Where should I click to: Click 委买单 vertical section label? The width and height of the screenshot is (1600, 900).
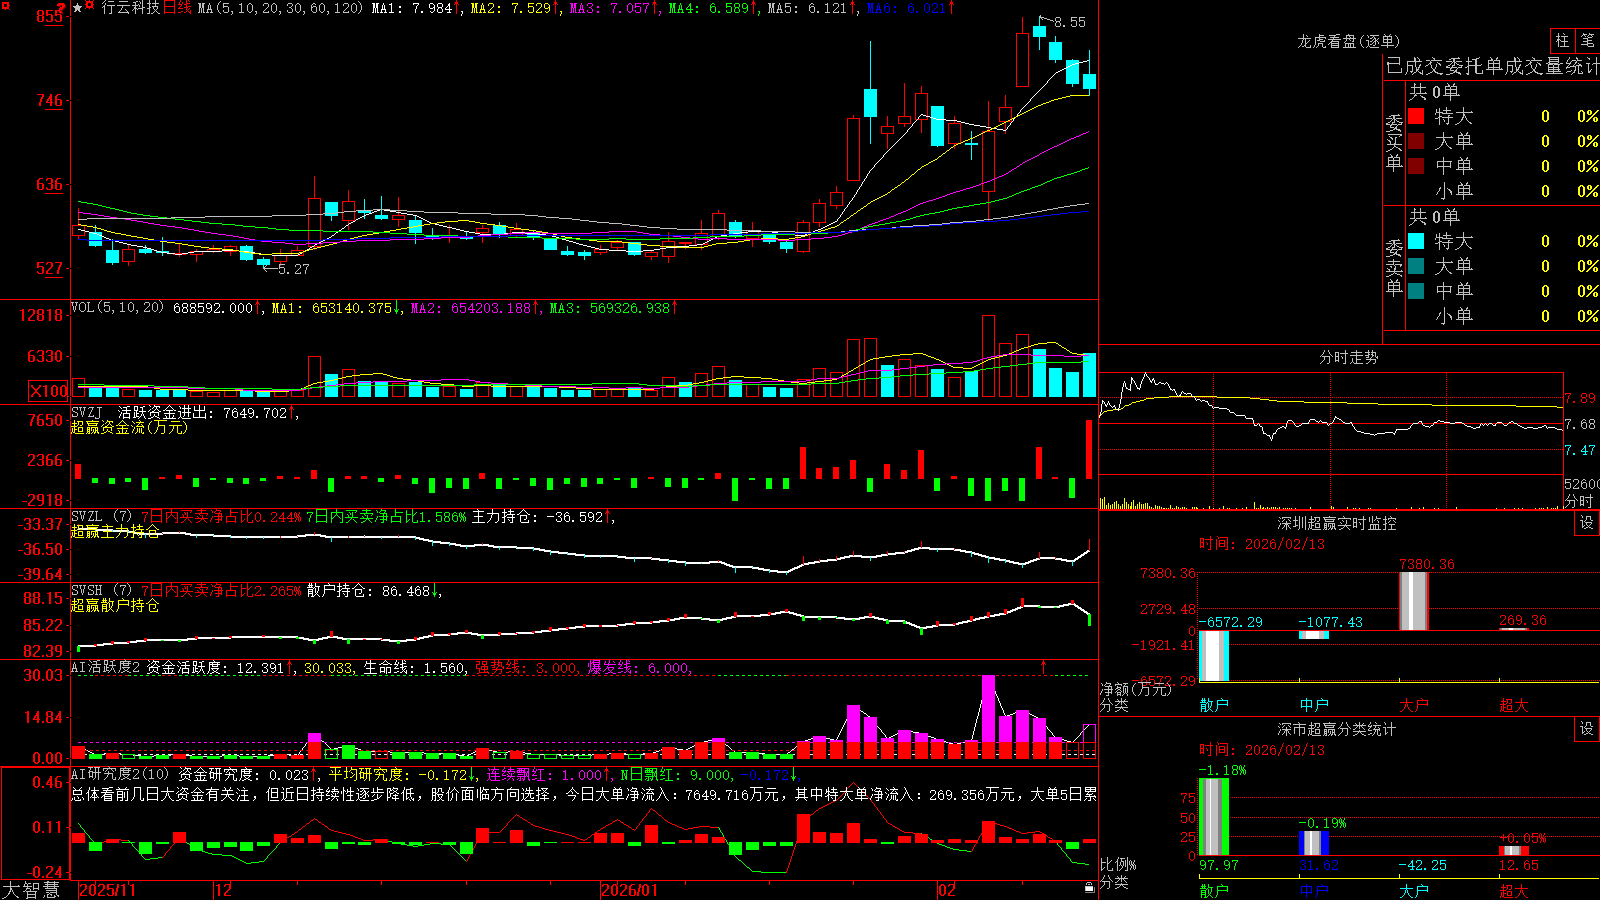(1394, 142)
